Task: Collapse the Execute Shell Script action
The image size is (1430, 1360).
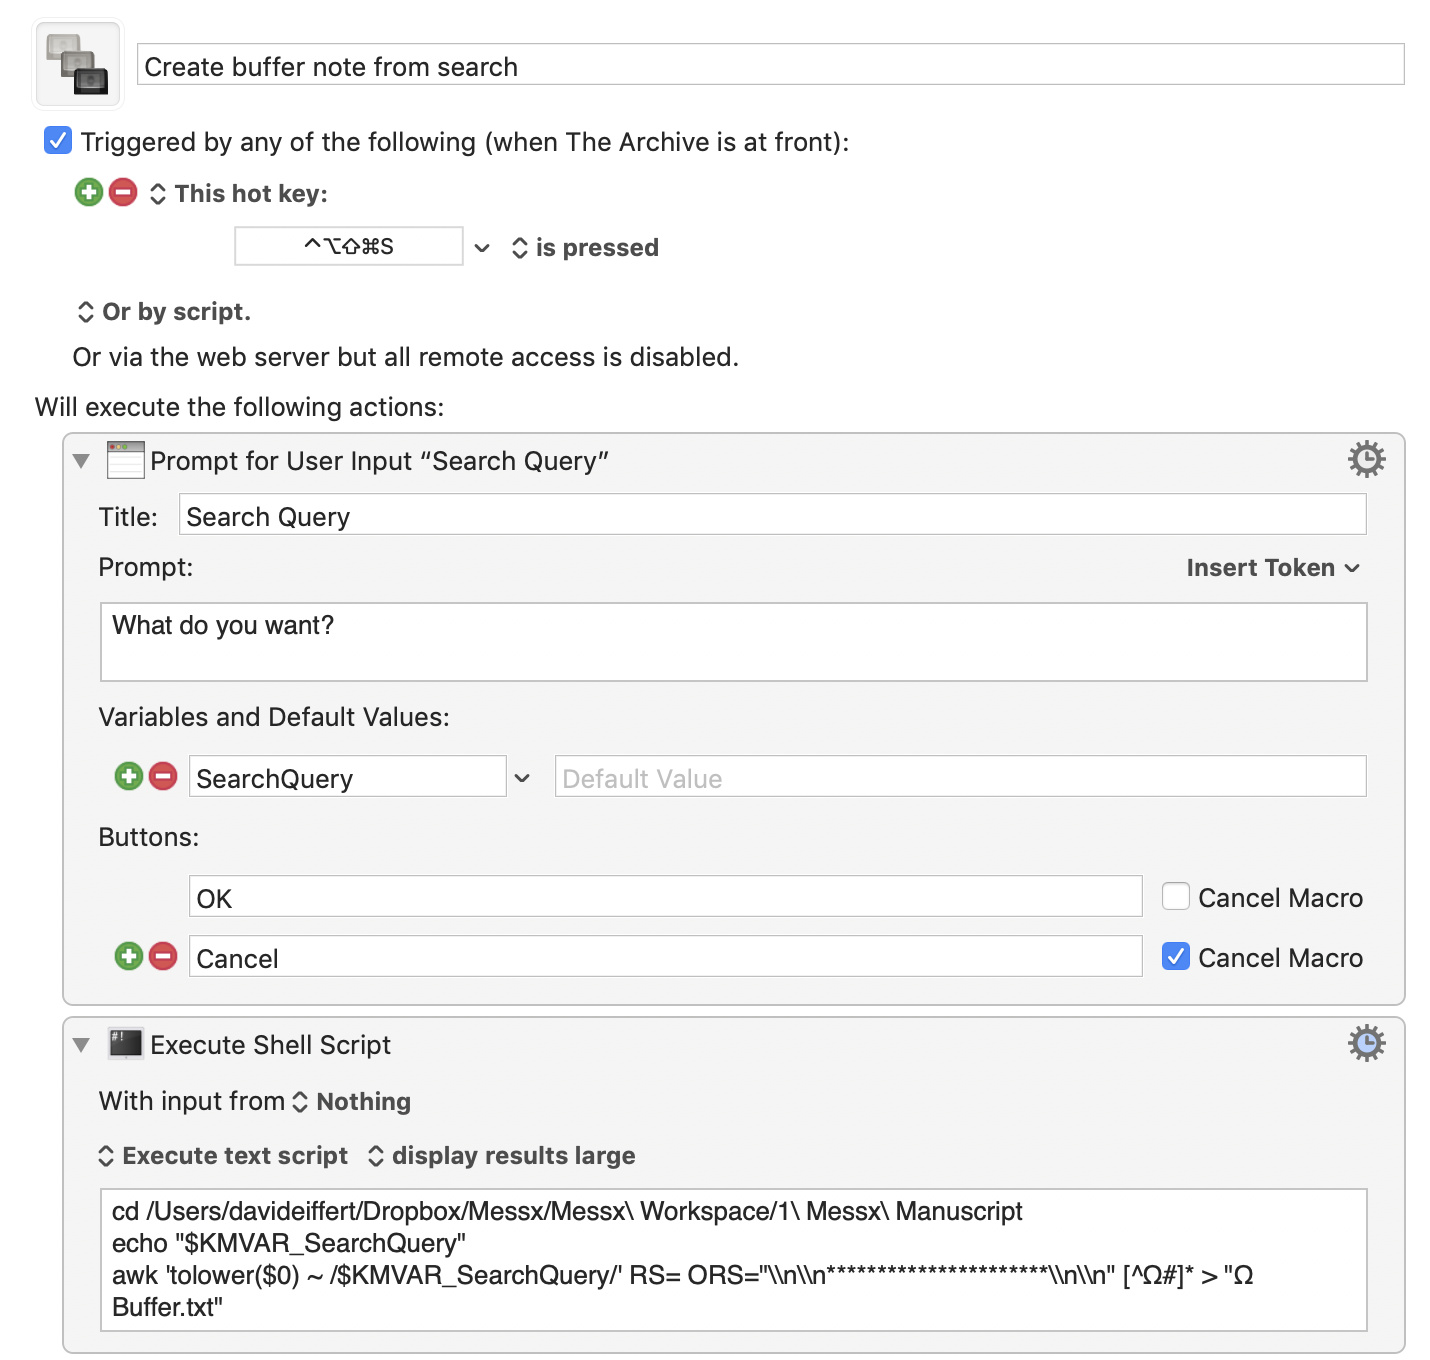Action: click(x=82, y=1045)
